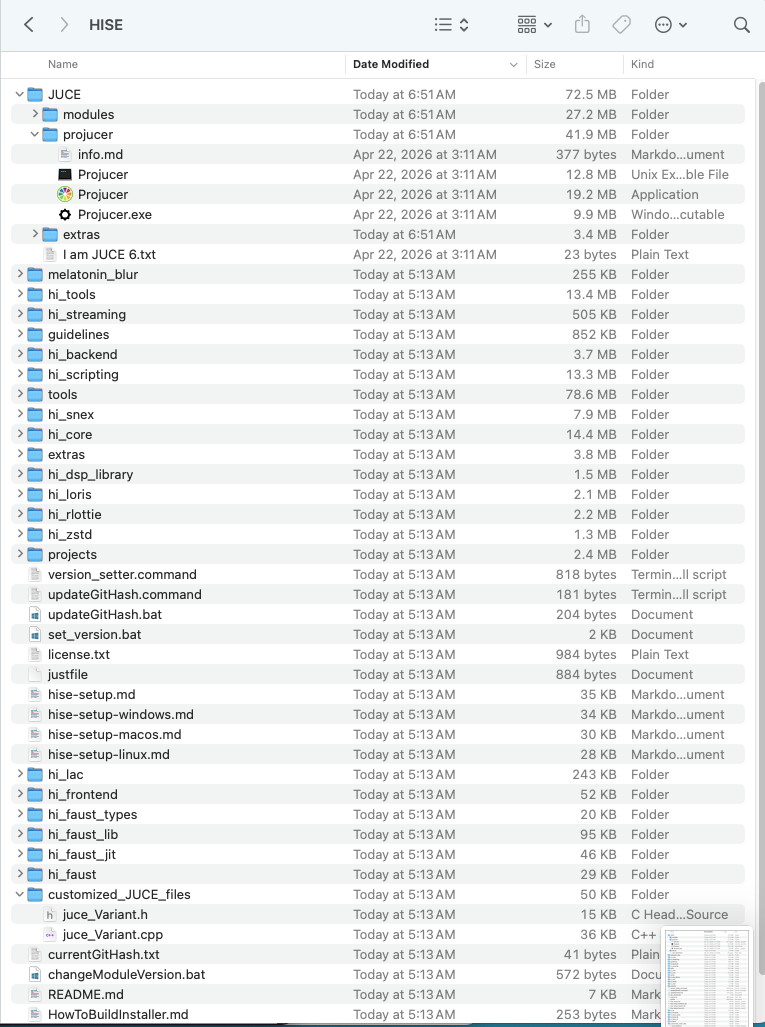Select the hi_frontend folder name
This screenshot has width=765, height=1027.
83,794
